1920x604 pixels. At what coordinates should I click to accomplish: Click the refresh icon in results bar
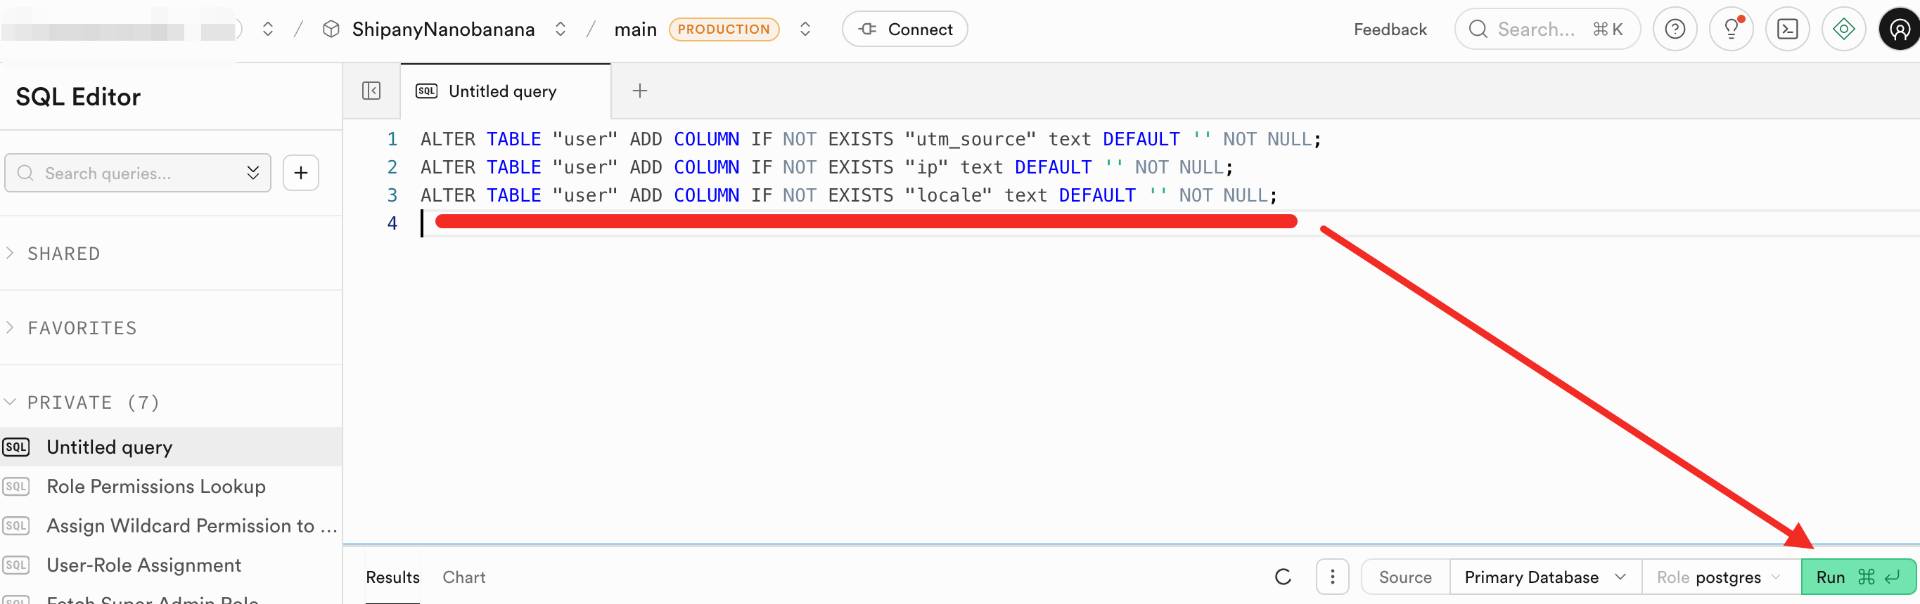[1283, 577]
